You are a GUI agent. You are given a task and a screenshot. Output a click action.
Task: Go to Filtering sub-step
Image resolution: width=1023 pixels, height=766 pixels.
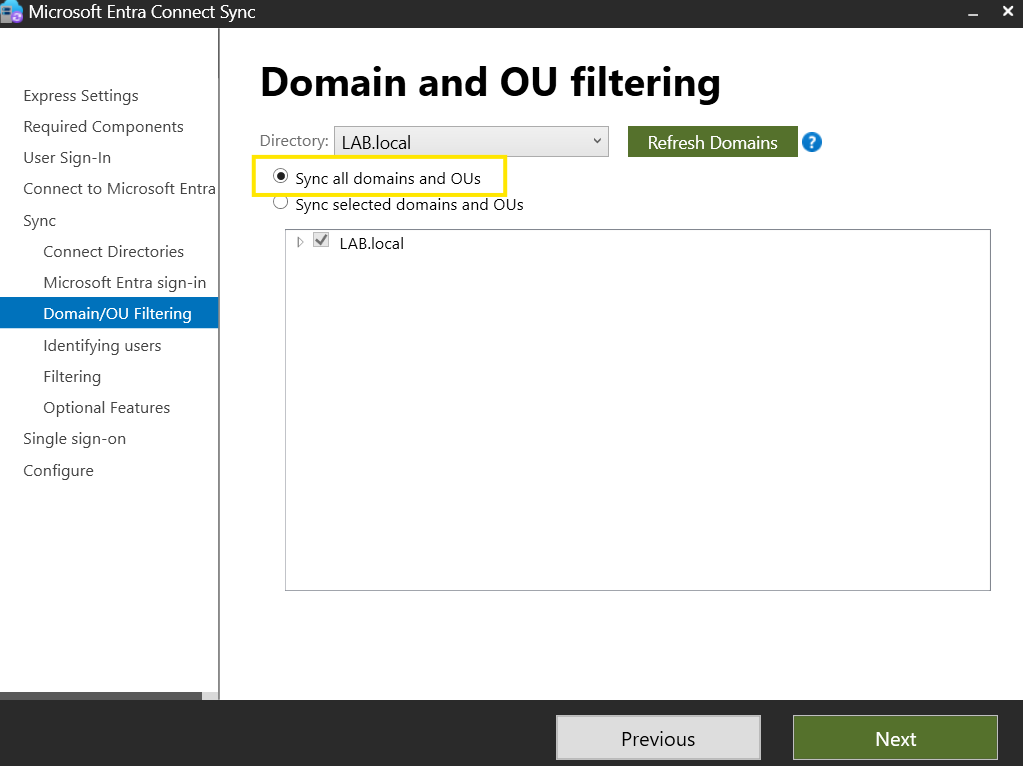coord(72,376)
